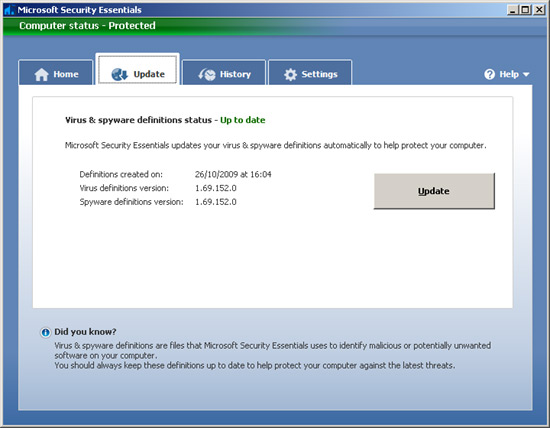Click the Up to date status text
The width and height of the screenshot is (550, 428).
243,120
